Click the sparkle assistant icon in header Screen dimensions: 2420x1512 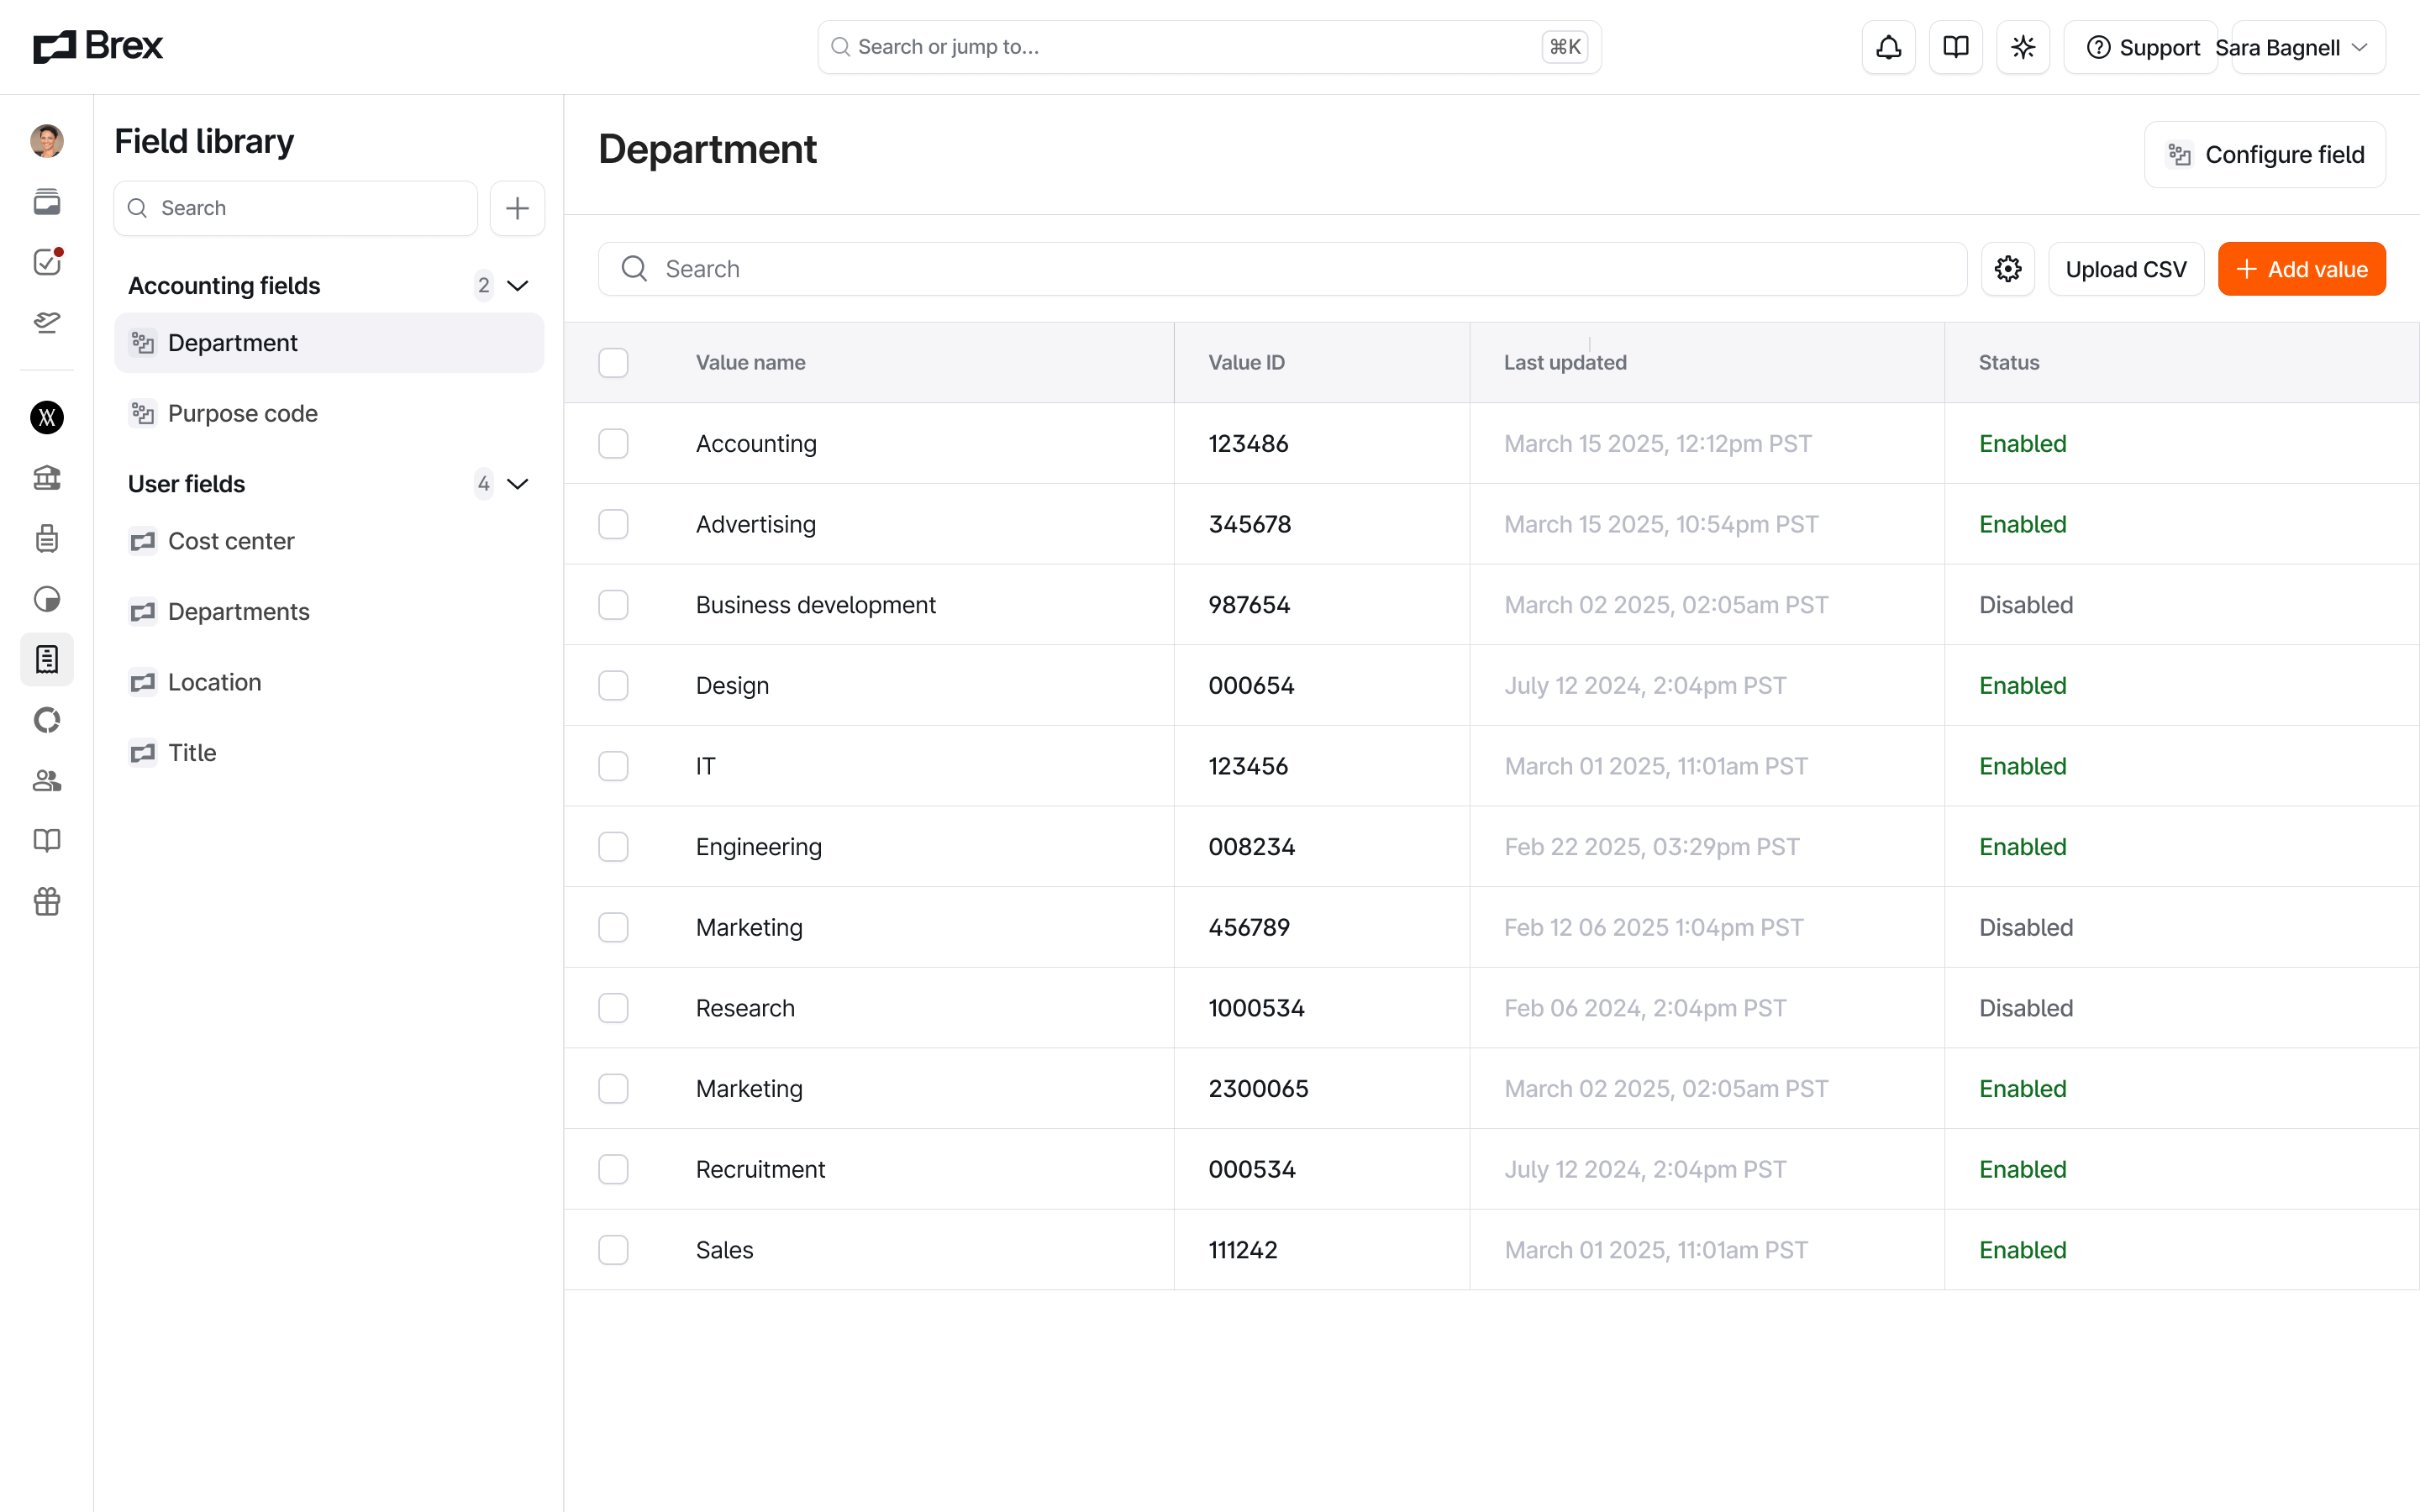click(x=2022, y=47)
